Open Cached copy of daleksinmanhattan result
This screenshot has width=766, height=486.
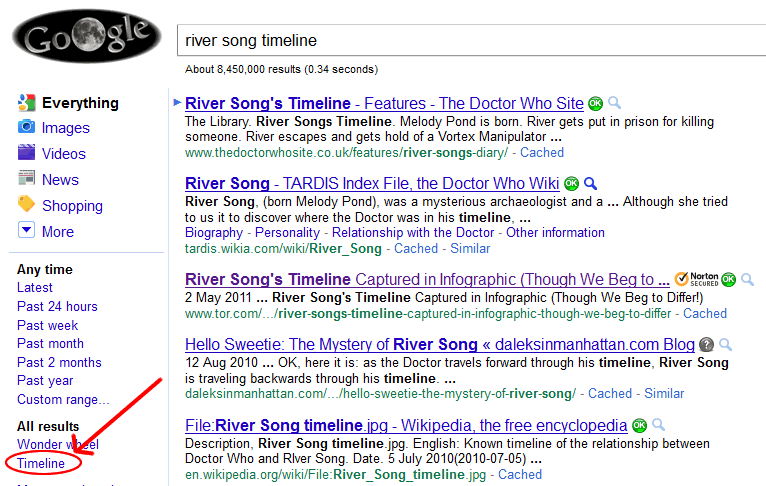click(x=610, y=394)
